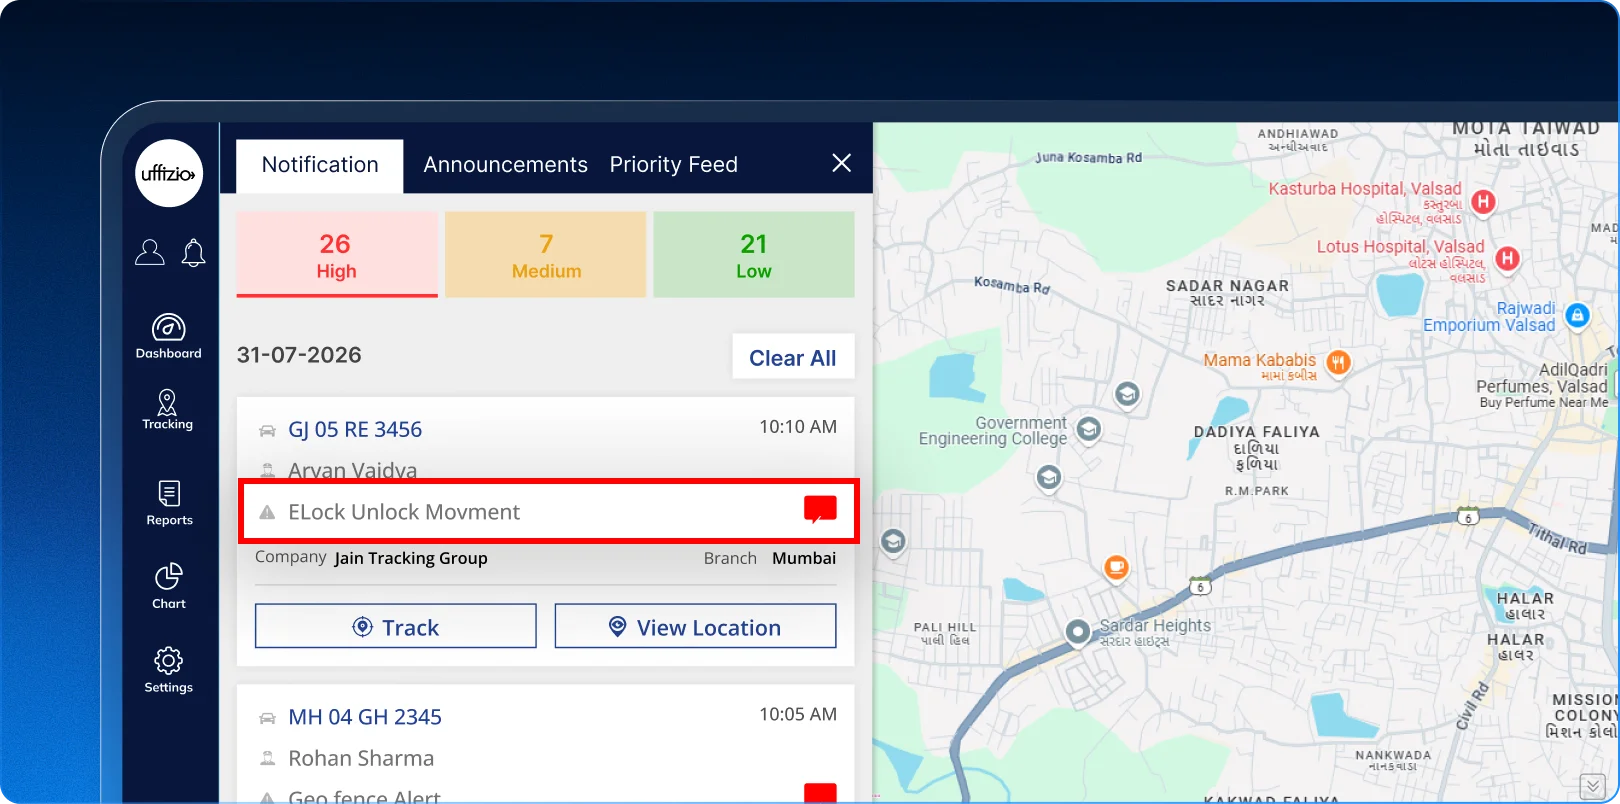Image resolution: width=1620 pixels, height=804 pixels.
Task: Switch to the Announcements tab
Action: (x=505, y=165)
